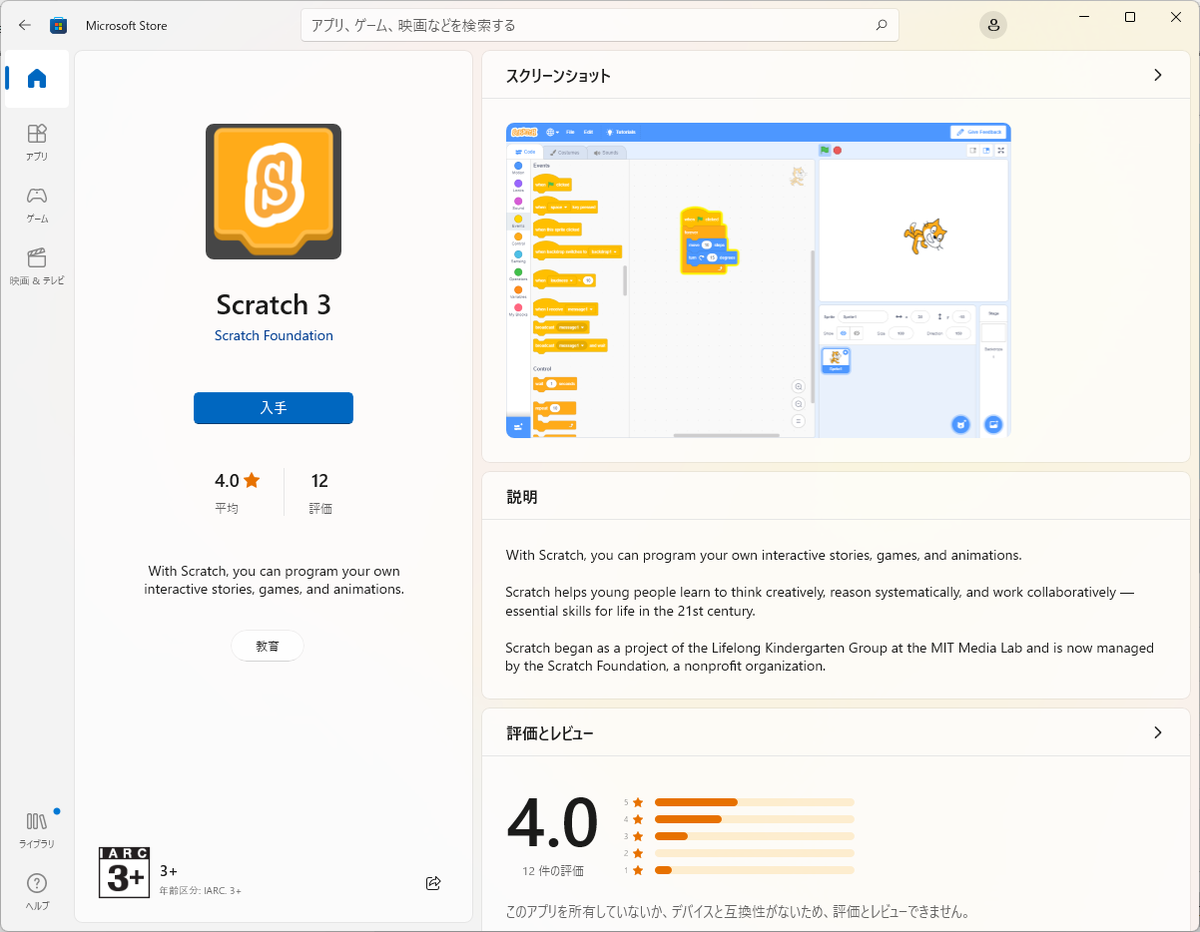Go back with the back arrow
Screen dimensions: 1200x932
click(24, 25)
